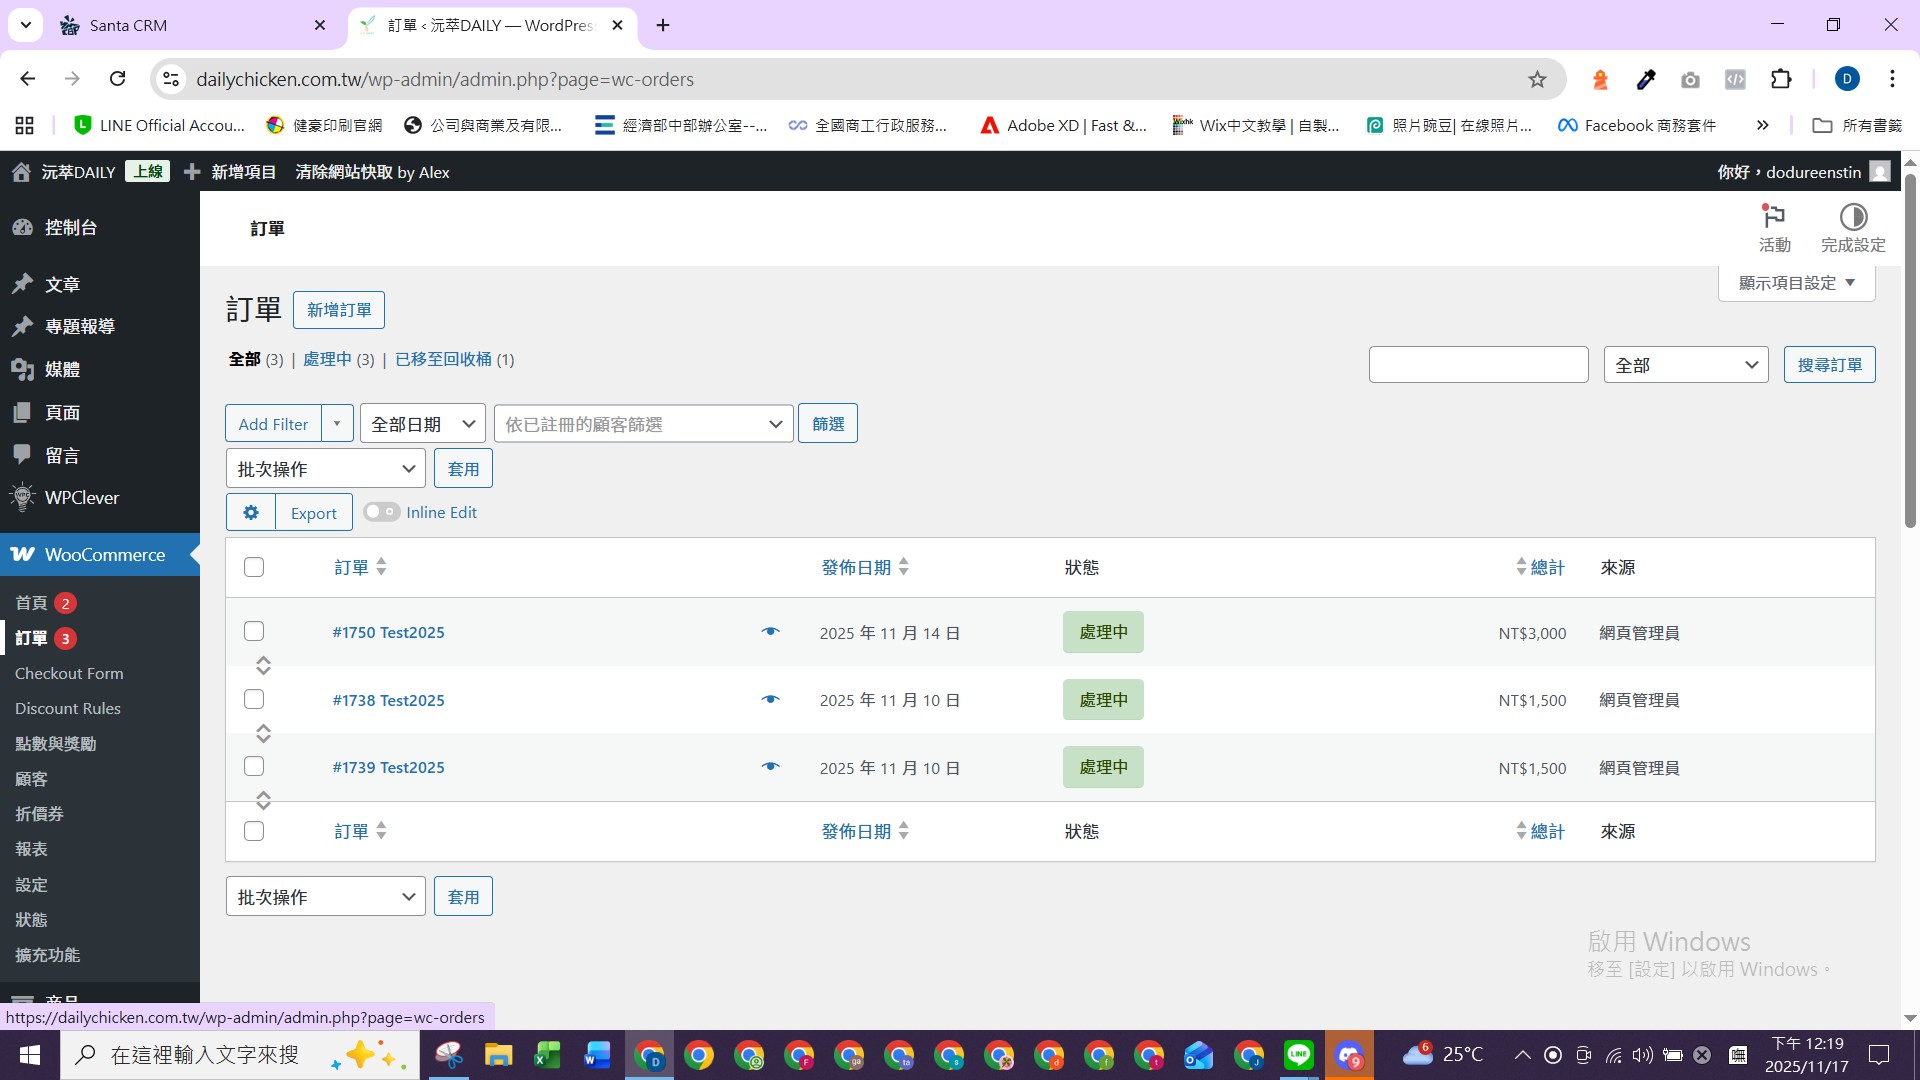Open Discount Rules in the WooCommerce submenu

tap(68, 709)
